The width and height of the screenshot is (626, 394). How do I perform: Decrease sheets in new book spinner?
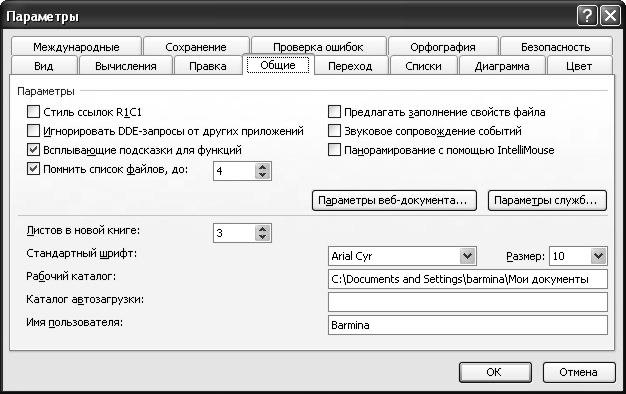click(262, 237)
